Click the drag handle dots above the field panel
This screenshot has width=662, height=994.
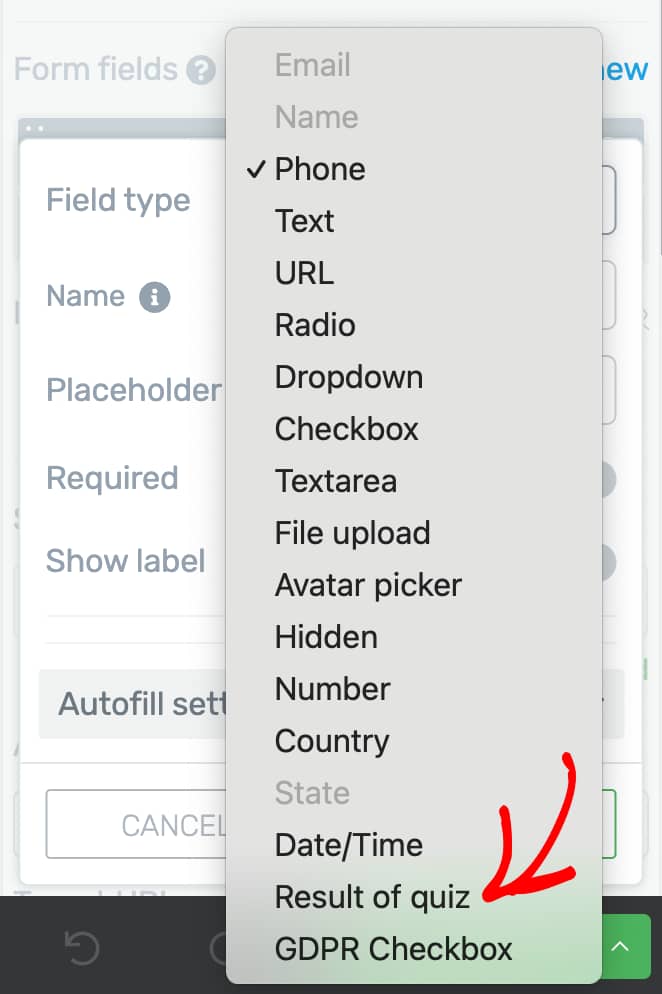(35, 129)
